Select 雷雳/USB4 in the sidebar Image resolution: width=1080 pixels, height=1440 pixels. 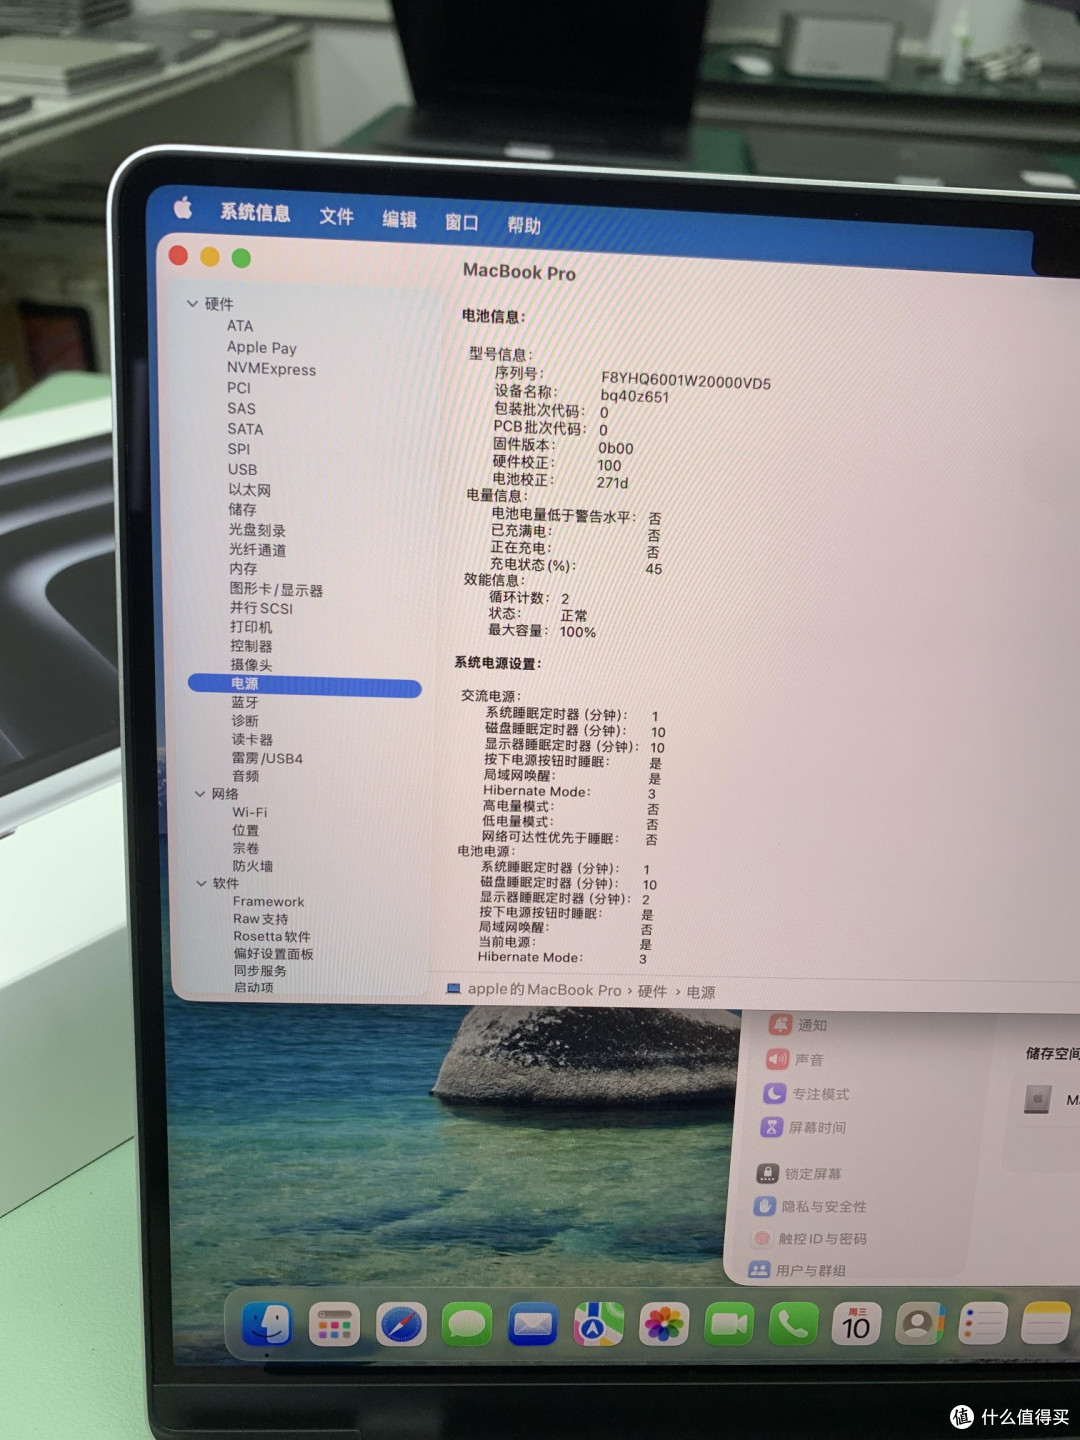pos(267,758)
